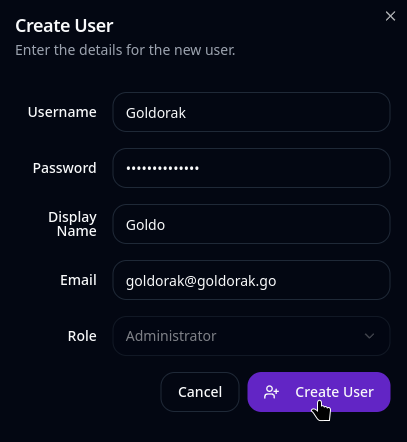Click the Email field with goldorak@goldorak.go
Screen dimensions: 407x442
click(251, 280)
